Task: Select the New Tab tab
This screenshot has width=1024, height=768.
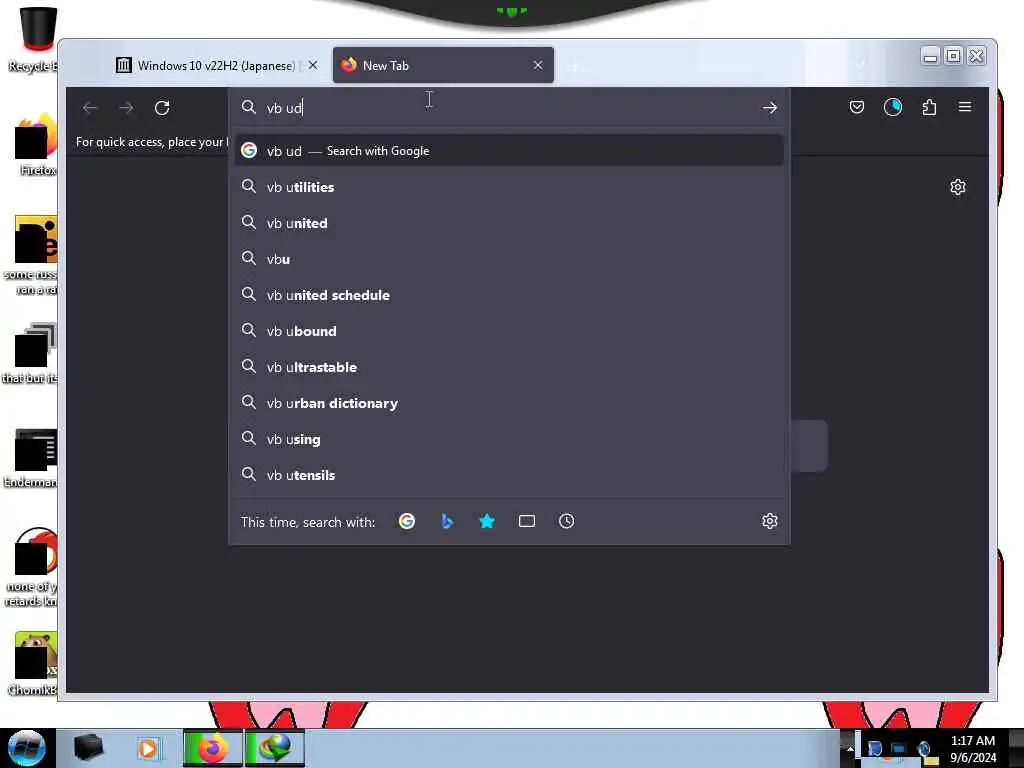Action: tap(443, 65)
